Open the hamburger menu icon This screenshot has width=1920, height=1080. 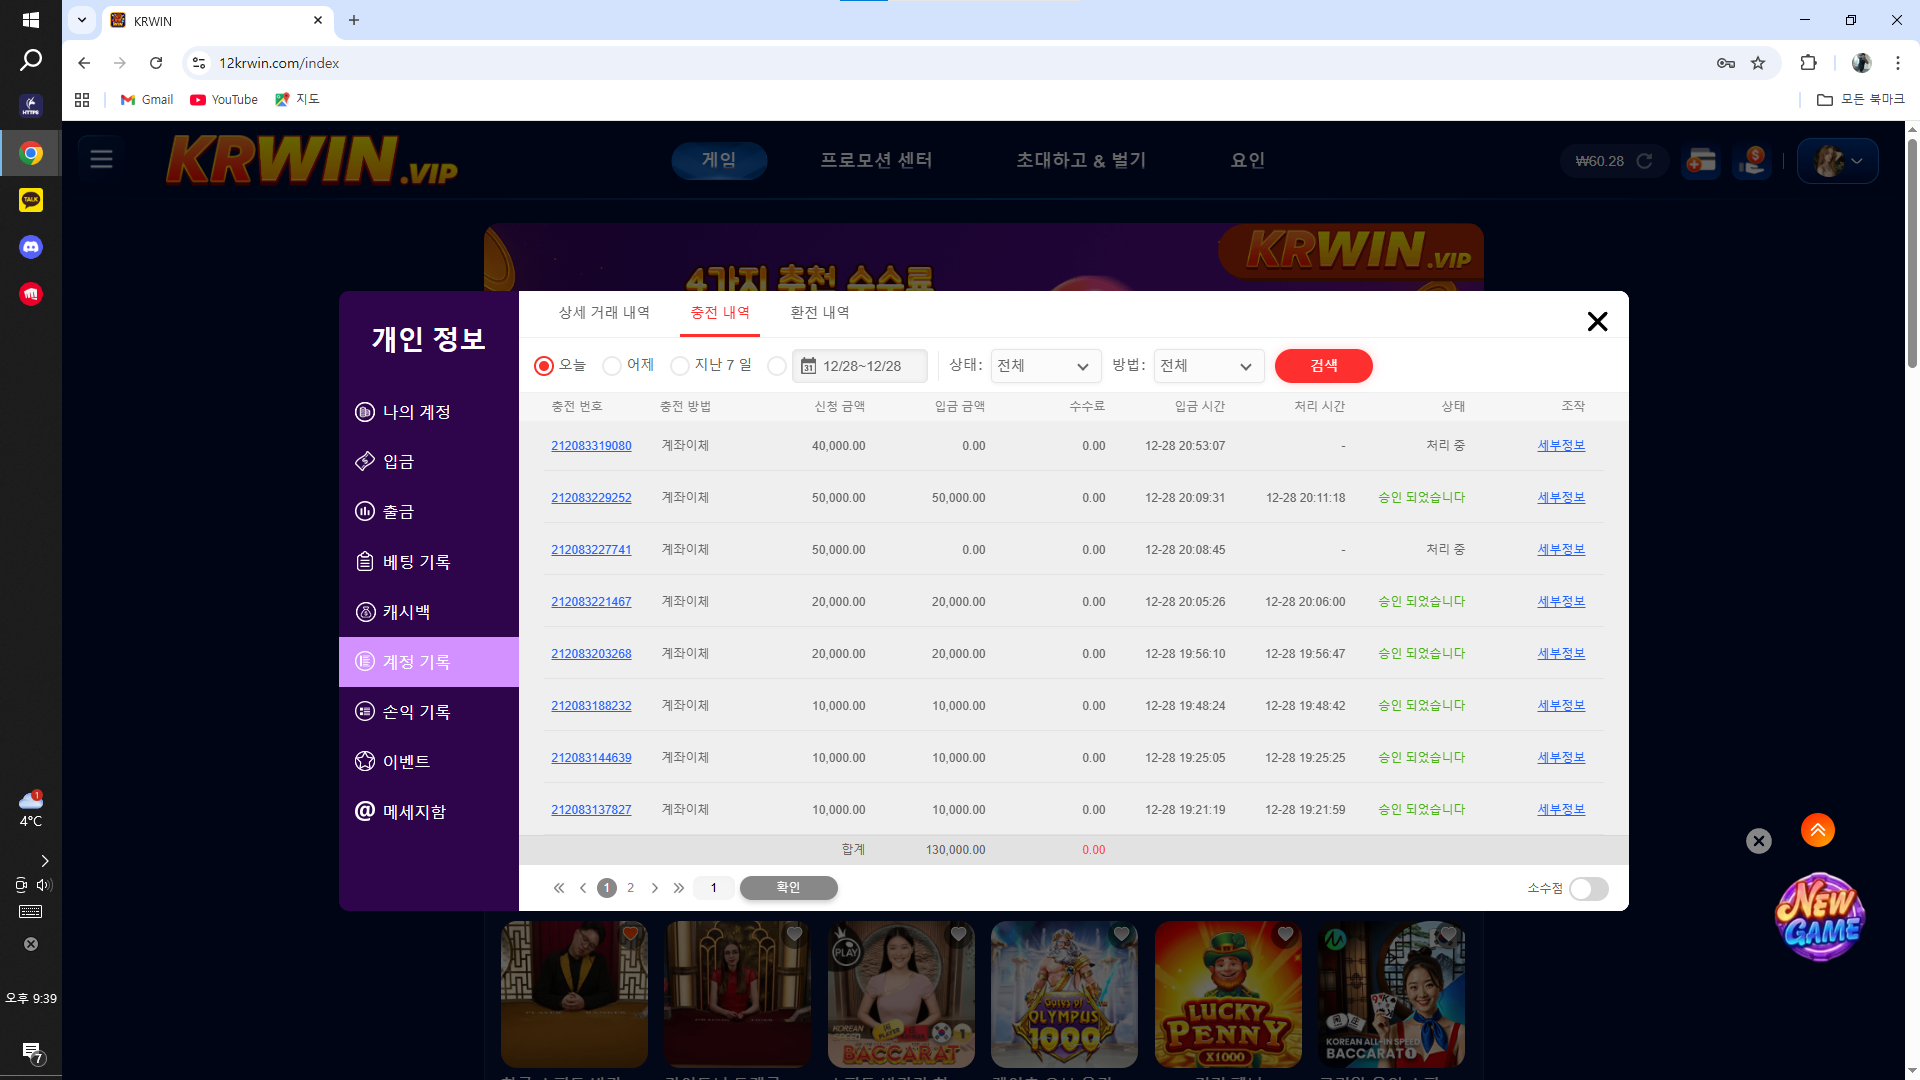101,159
